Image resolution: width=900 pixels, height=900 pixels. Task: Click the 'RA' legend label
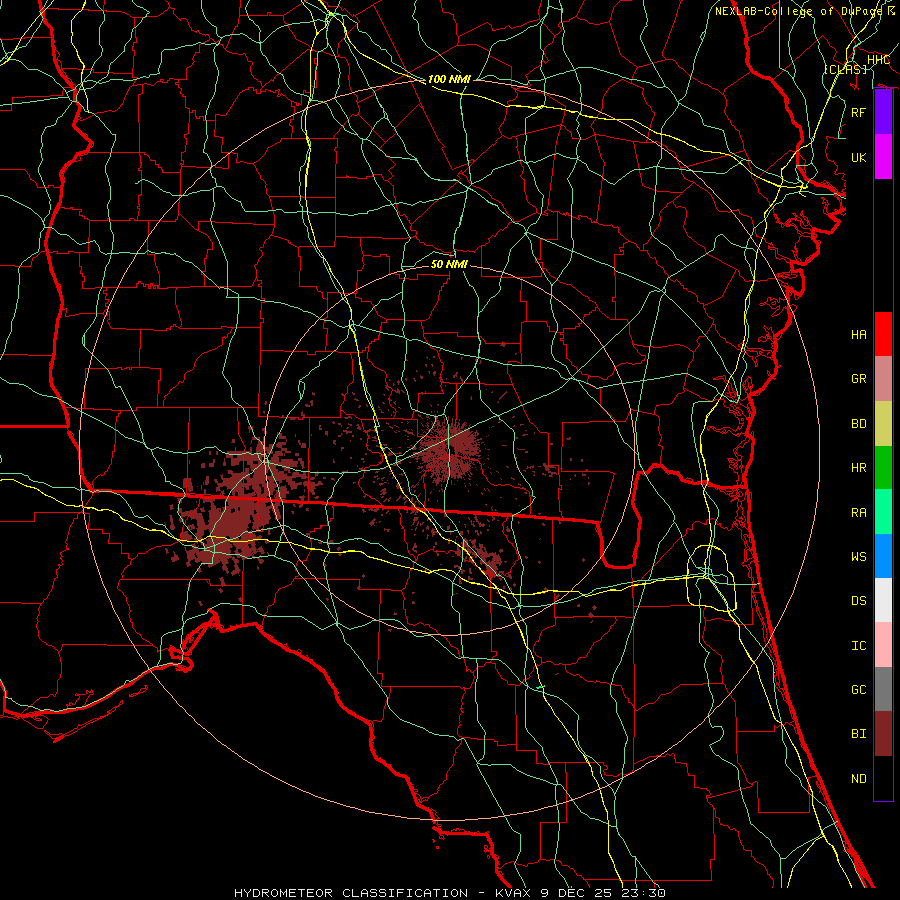point(859,513)
